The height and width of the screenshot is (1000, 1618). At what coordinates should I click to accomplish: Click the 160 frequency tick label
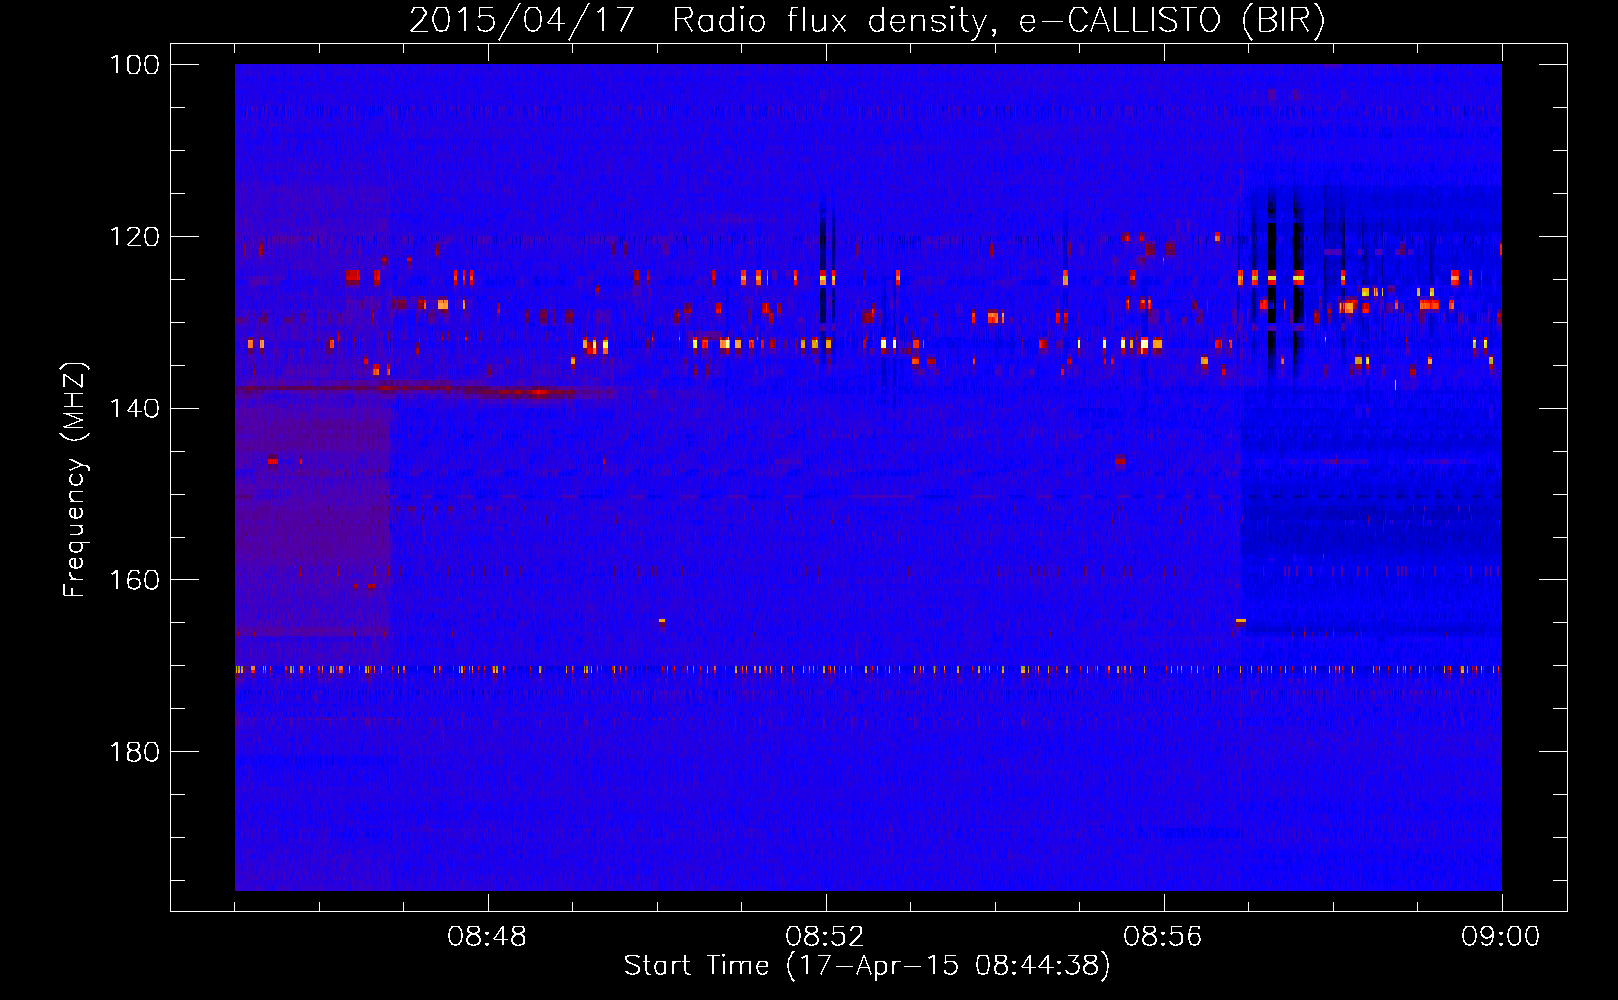134,580
